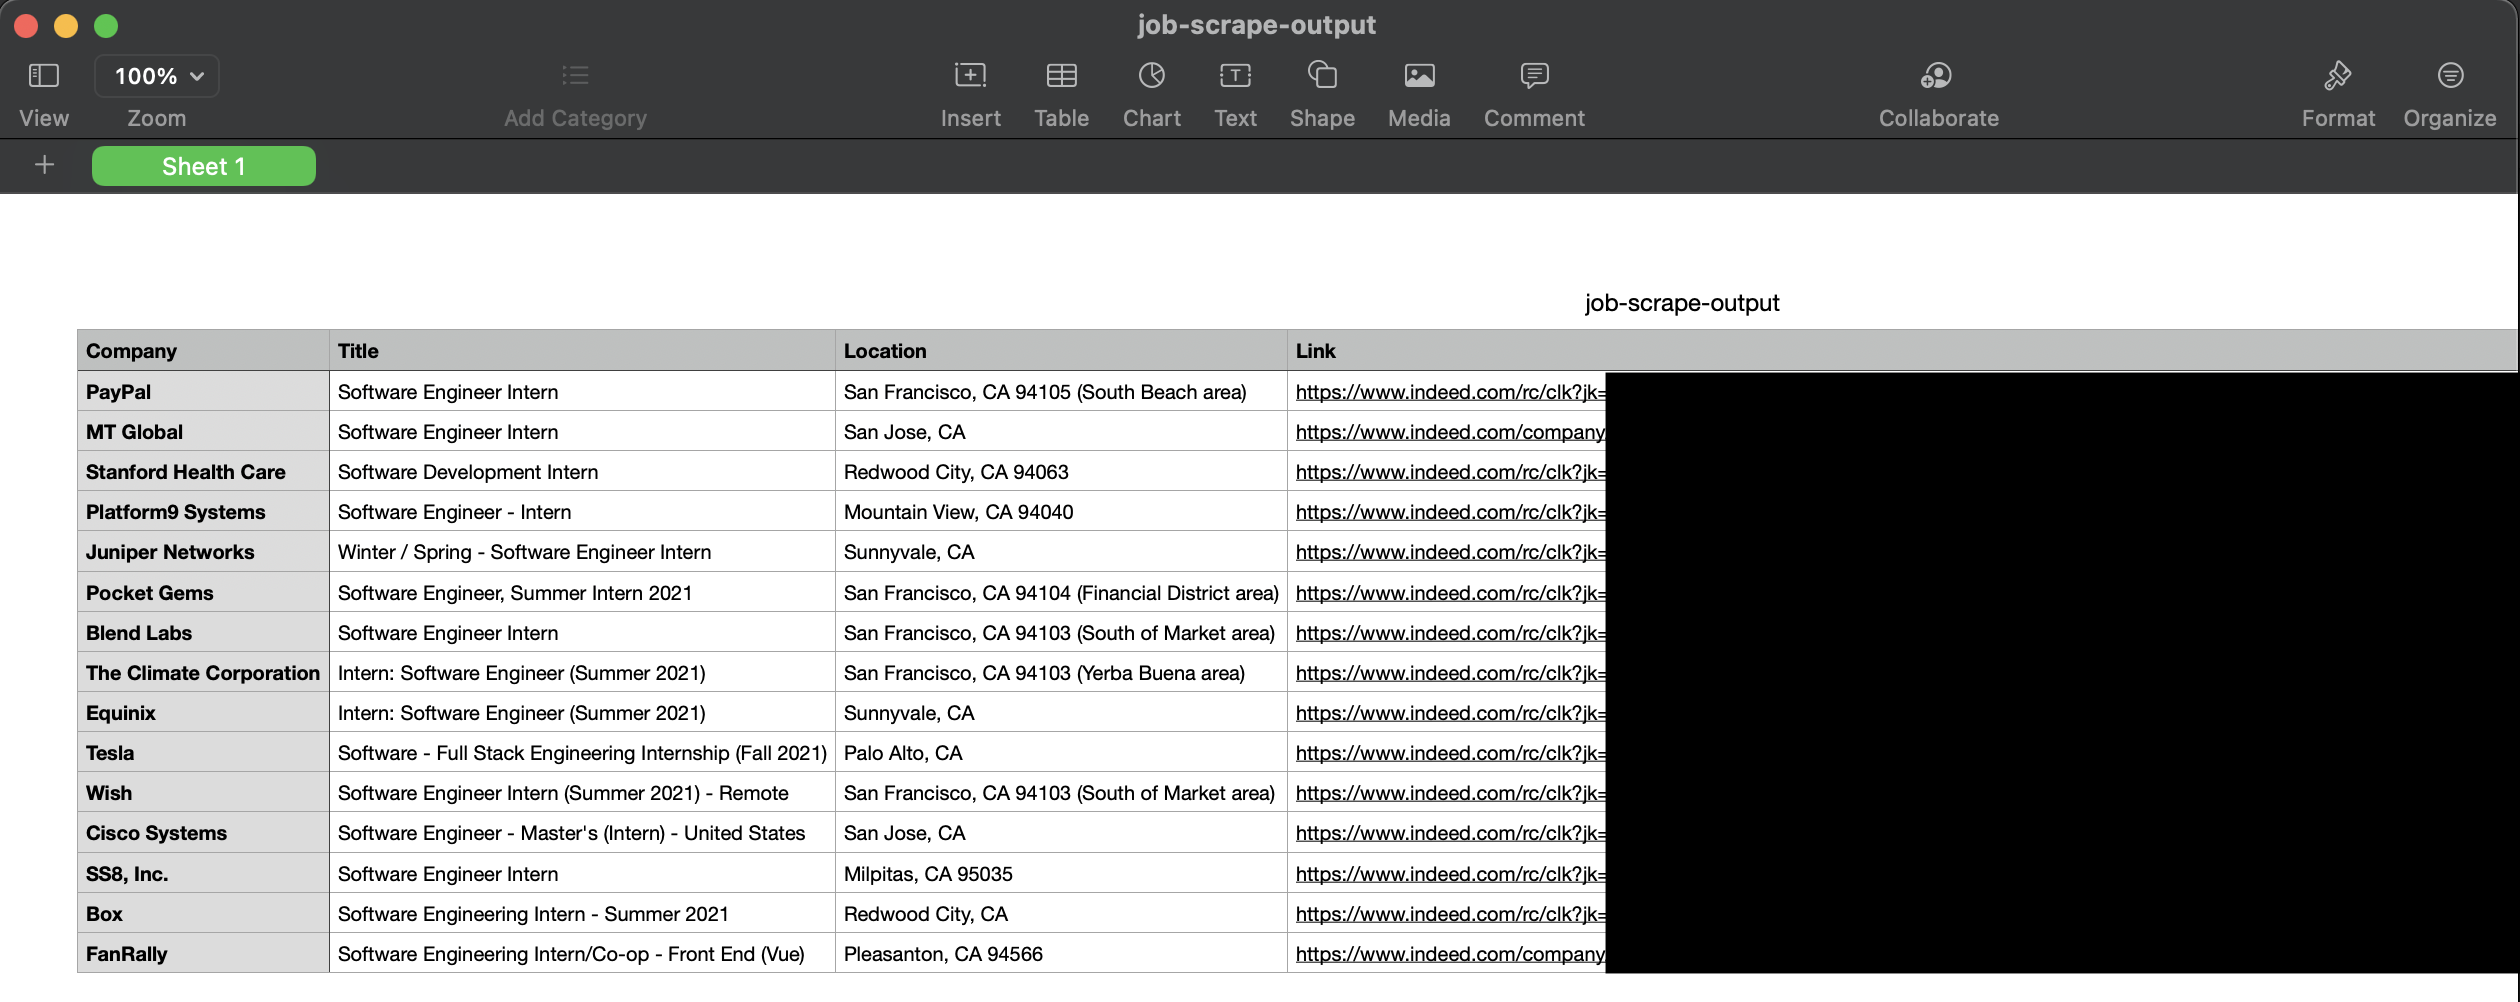The width and height of the screenshot is (2520, 1002).
Task: Add a new sheet with plus button
Action: tap(44, 165)
